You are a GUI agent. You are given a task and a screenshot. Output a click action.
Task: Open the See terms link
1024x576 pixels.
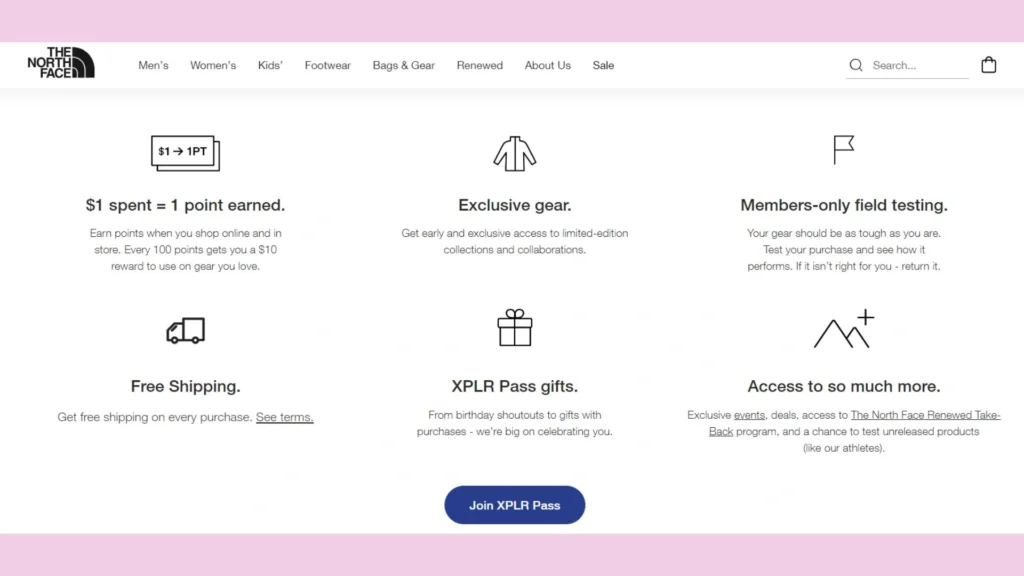[285, 417]
